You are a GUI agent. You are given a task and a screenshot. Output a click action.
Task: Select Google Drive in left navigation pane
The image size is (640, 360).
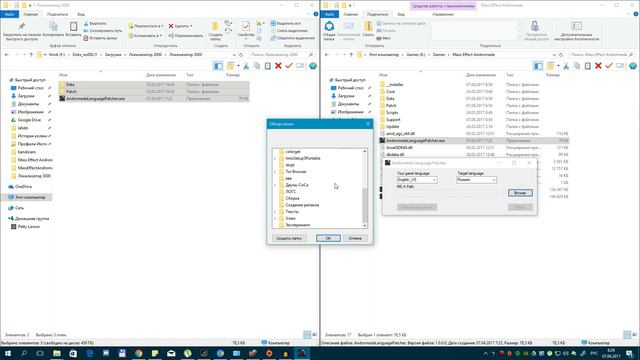pyautogui.click(x=29, y=120)
